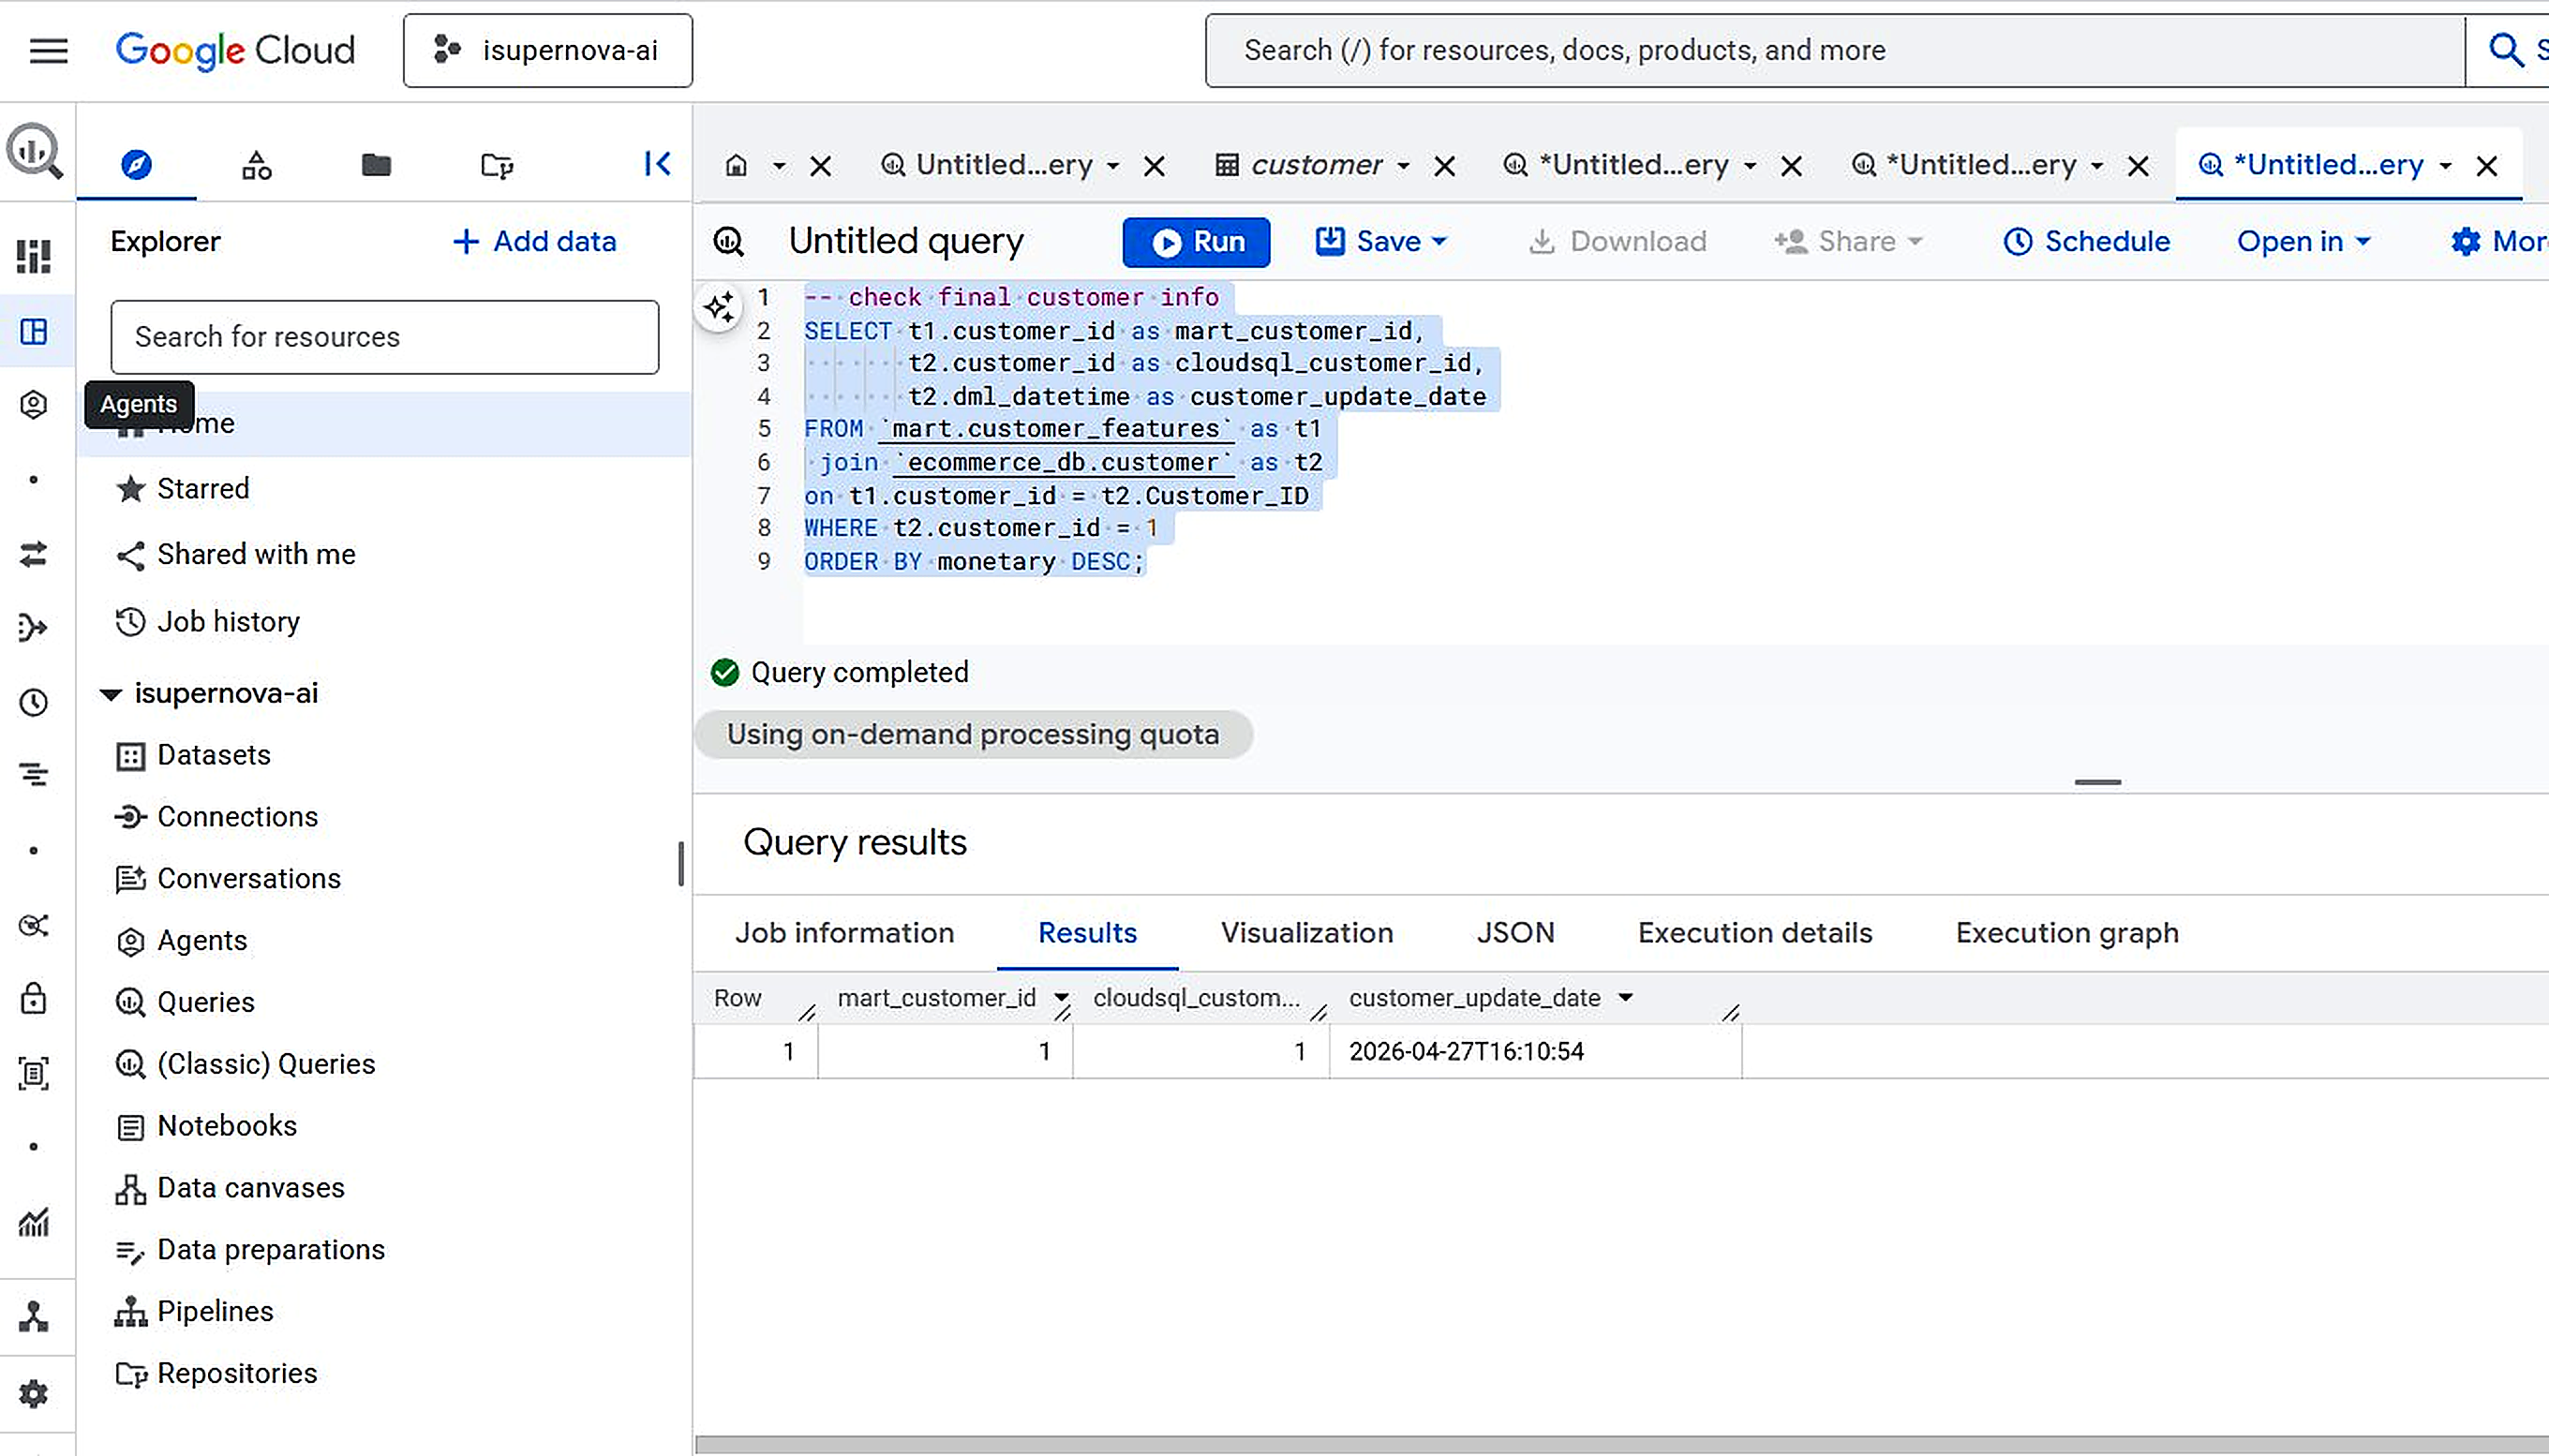Expand the customer tab dropdown arrow

tap(1404, 166)
